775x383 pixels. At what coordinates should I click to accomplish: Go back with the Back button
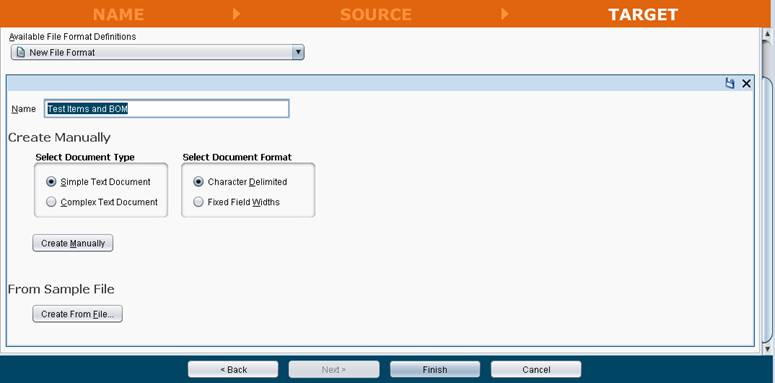click(x=233, y=369)
